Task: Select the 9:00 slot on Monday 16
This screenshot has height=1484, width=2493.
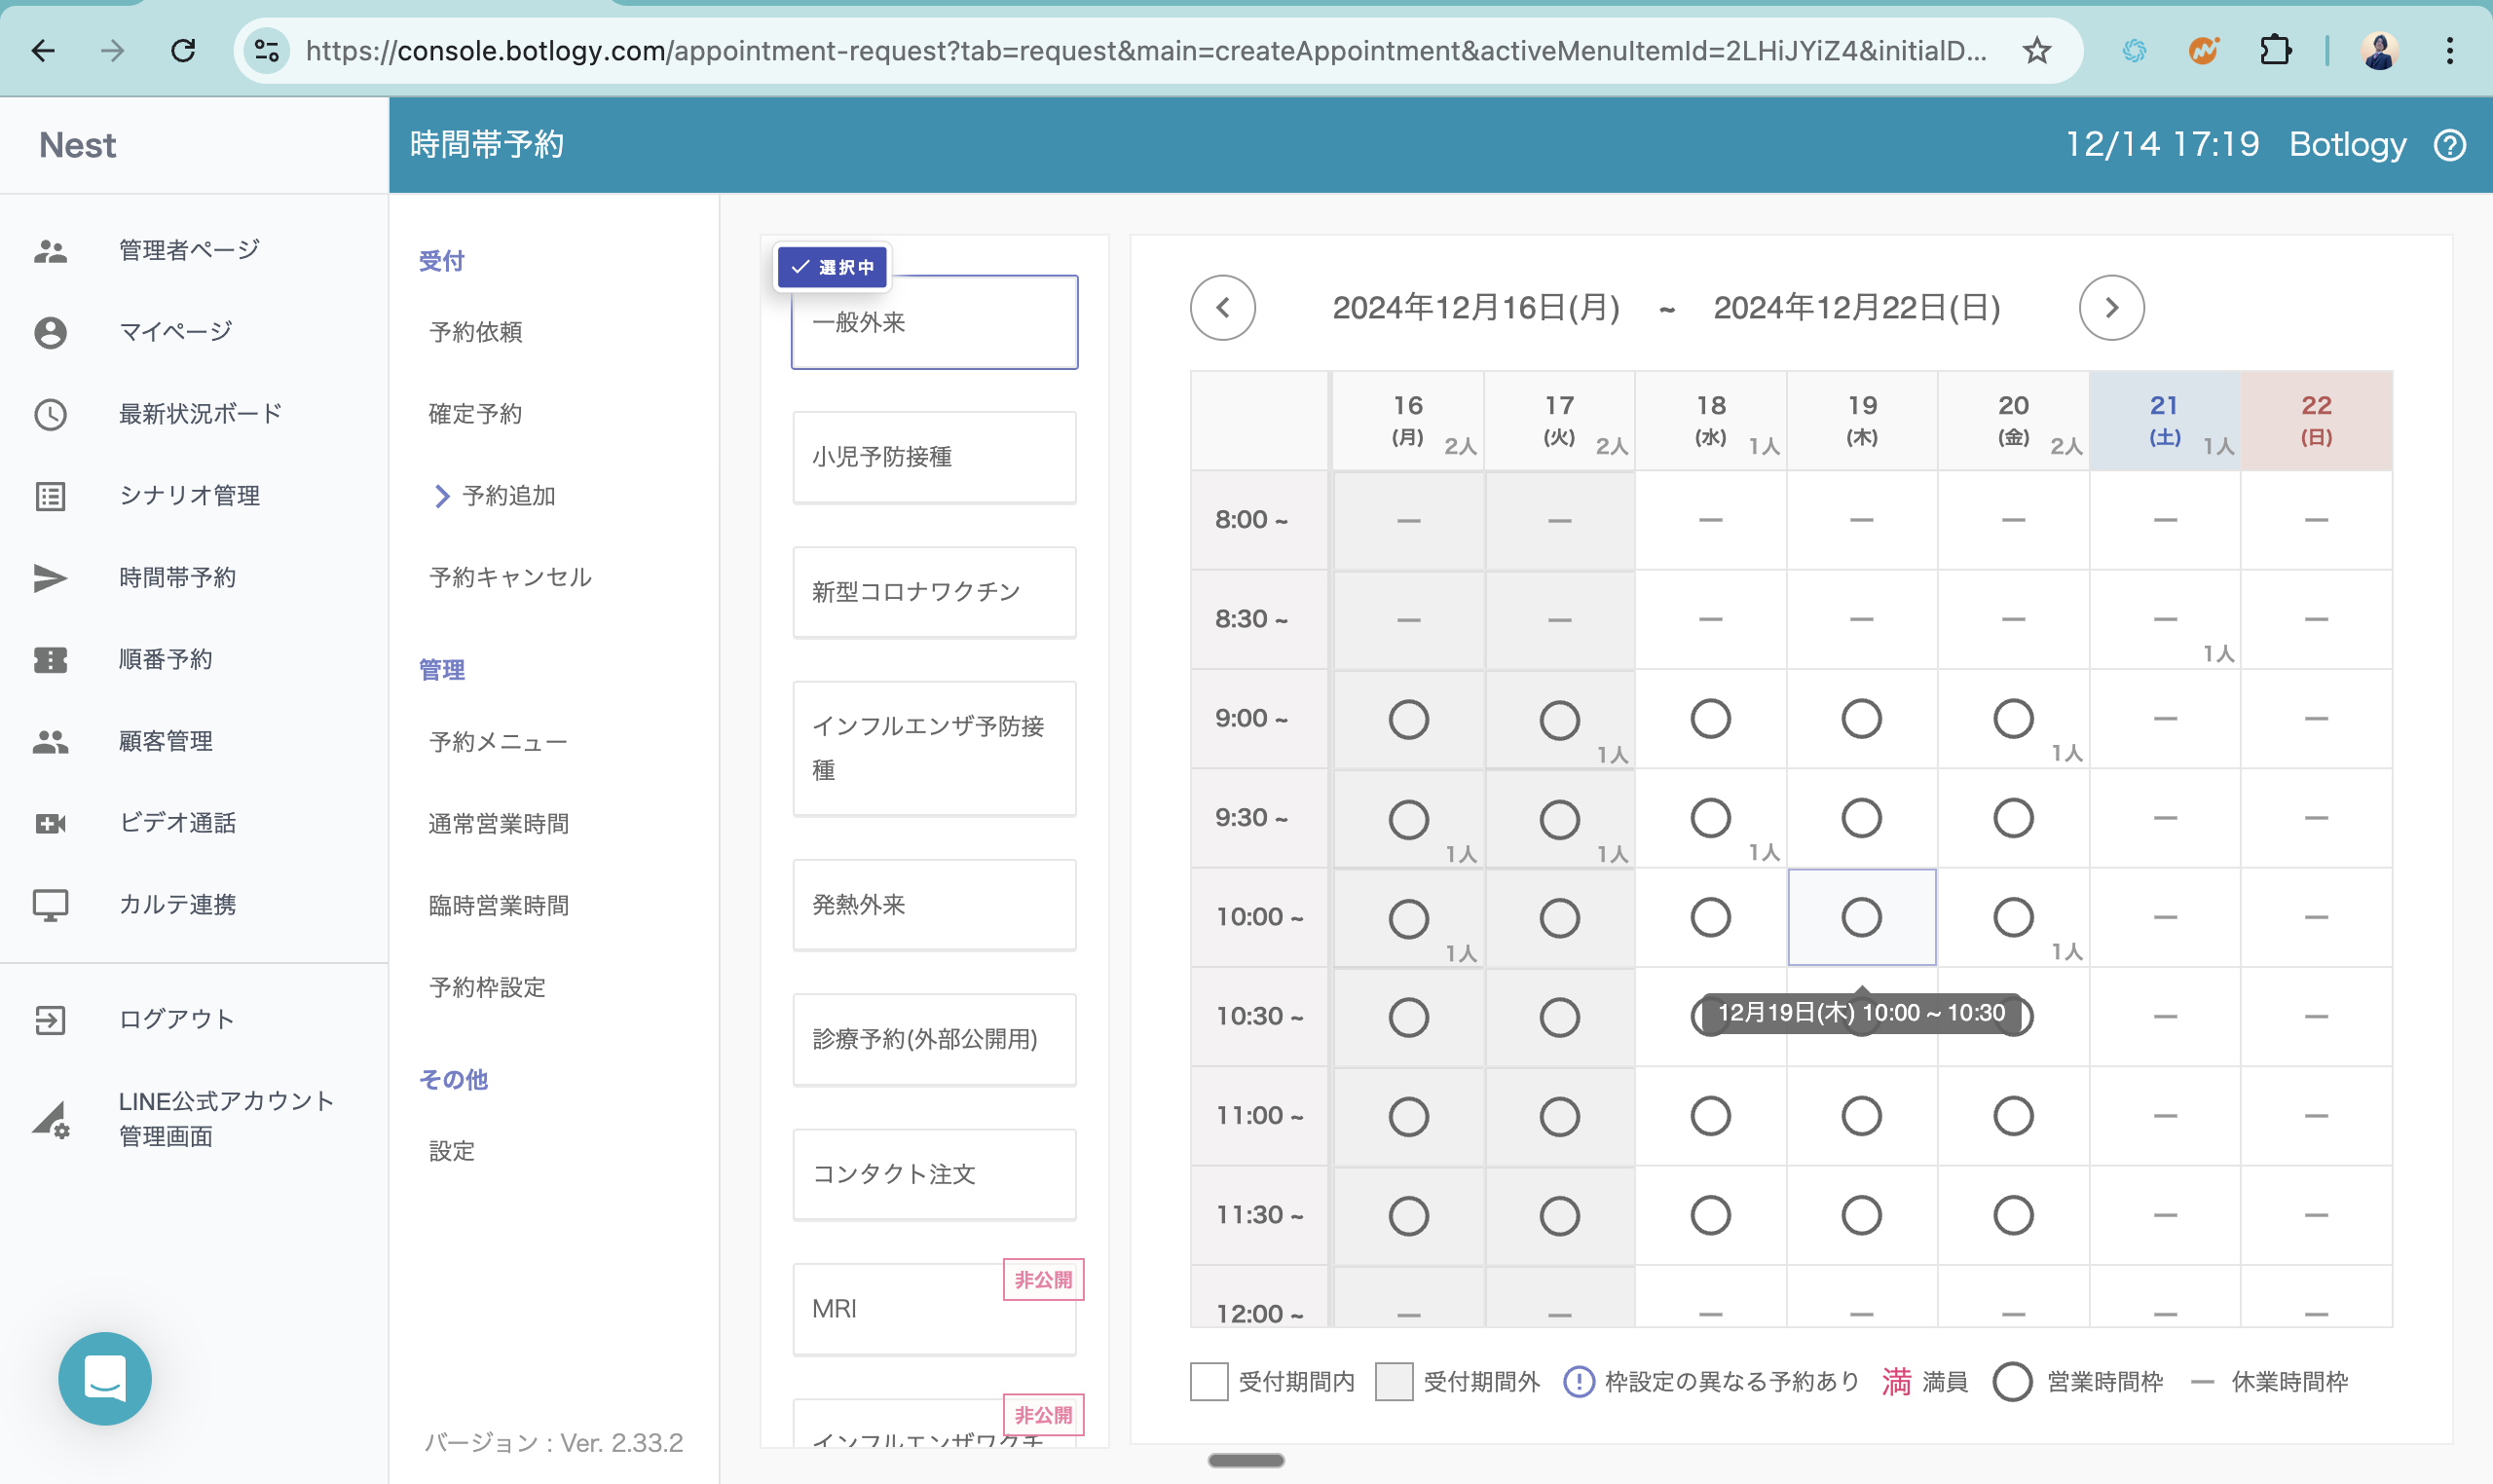Action: tap(1408, 719)
